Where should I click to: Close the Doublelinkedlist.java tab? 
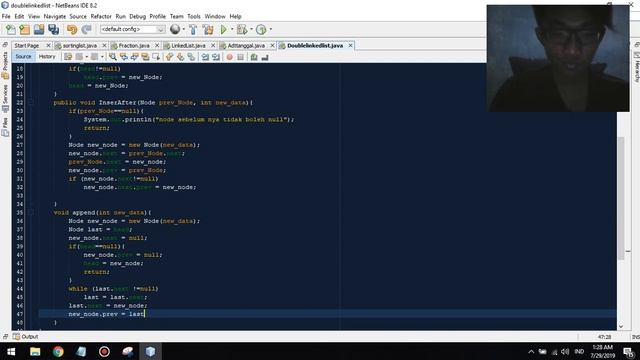click(350, 46)
